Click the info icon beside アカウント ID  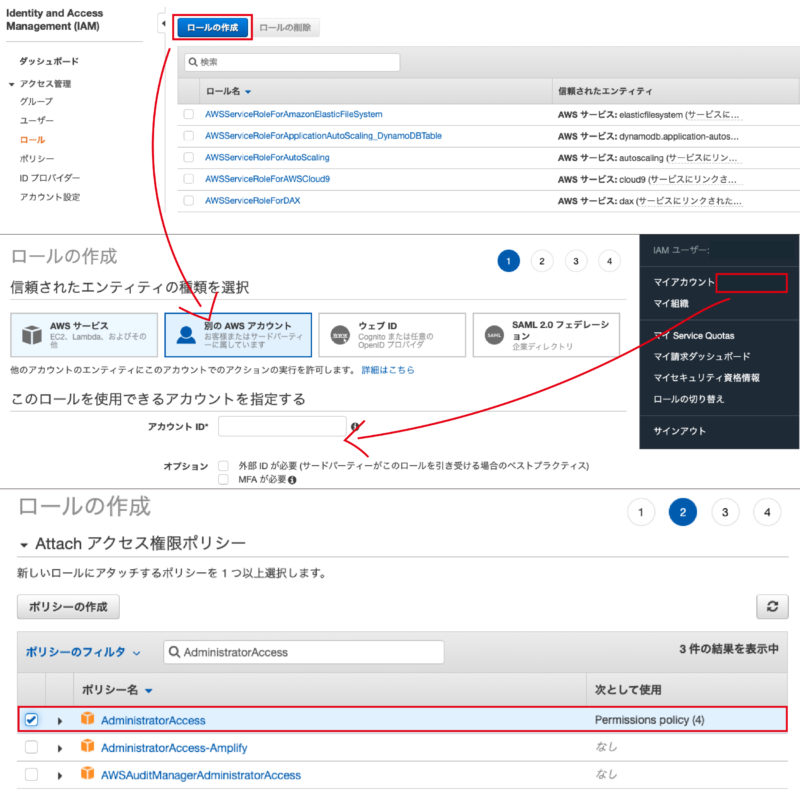pyautogui.click(x=355, y=426)
